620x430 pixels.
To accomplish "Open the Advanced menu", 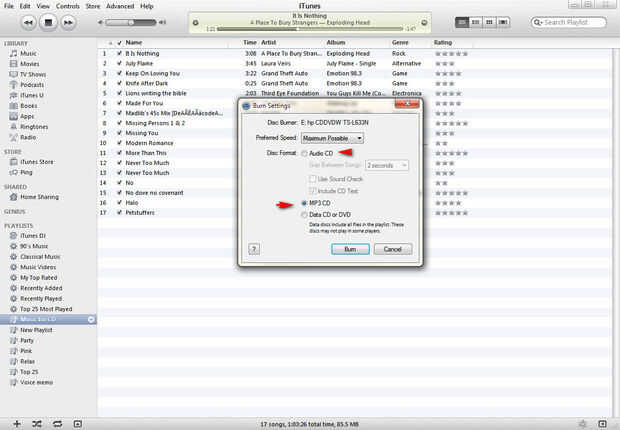I will (x=120, y=6).
